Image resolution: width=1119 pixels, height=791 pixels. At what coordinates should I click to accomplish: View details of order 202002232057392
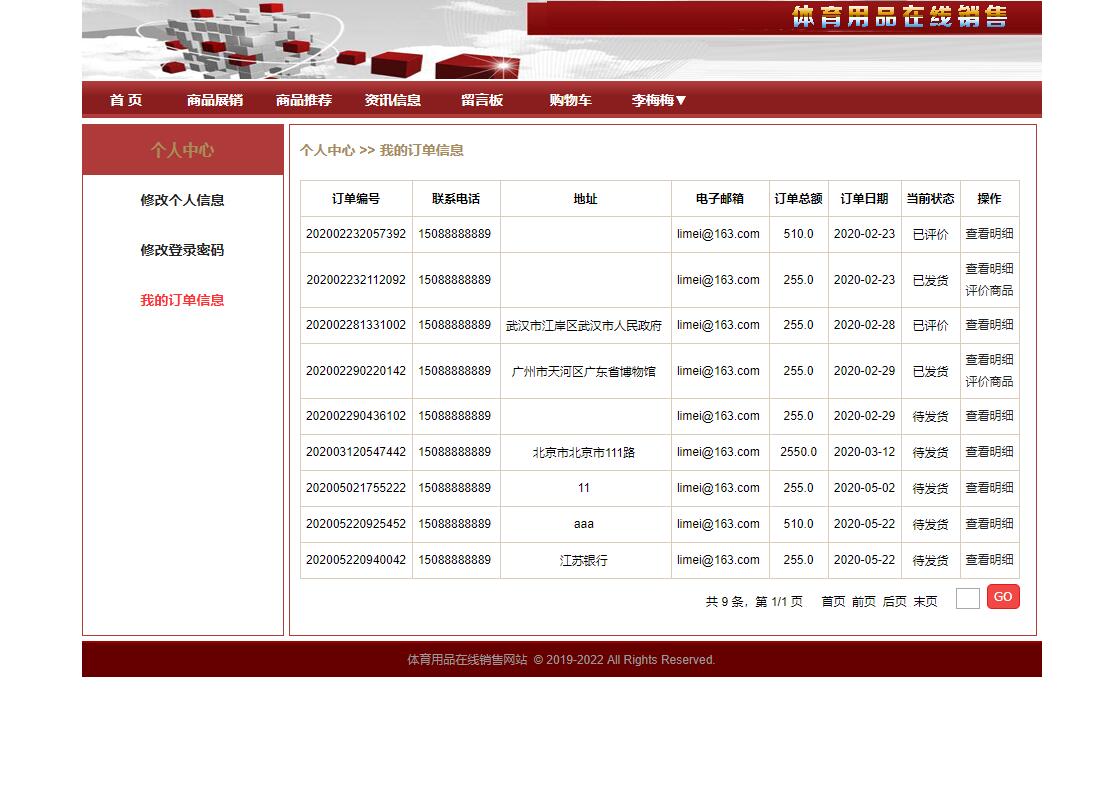click(989, 234)
